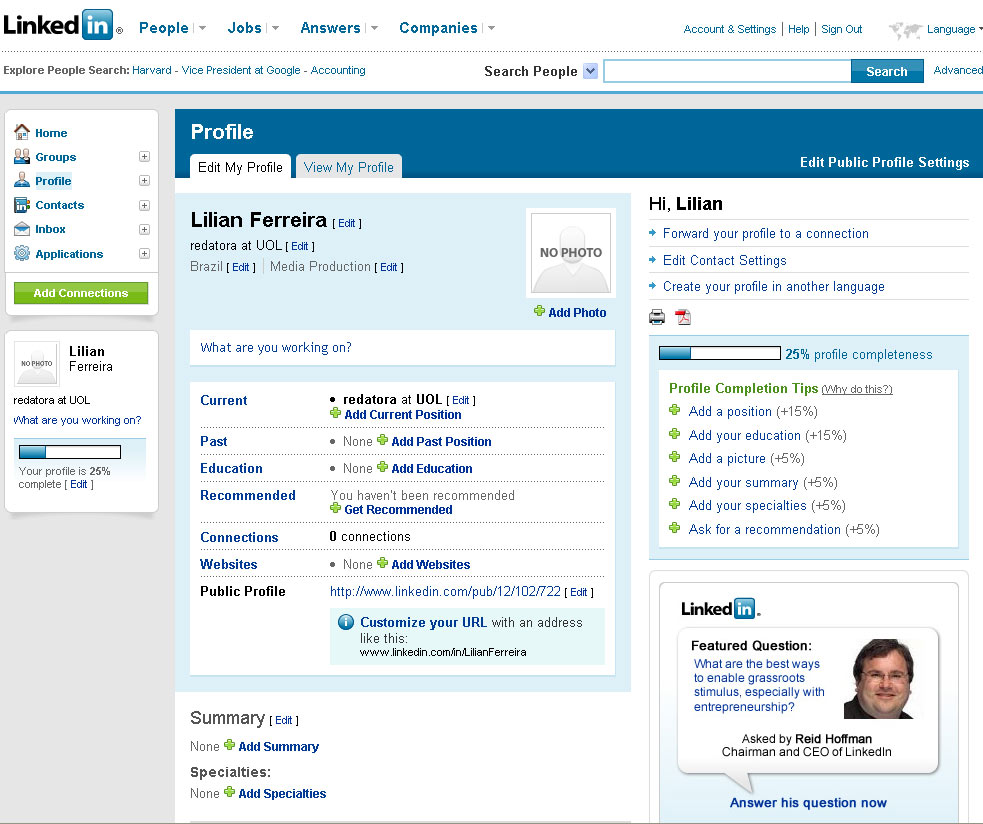Click the blue Search button

pos(887,71)
